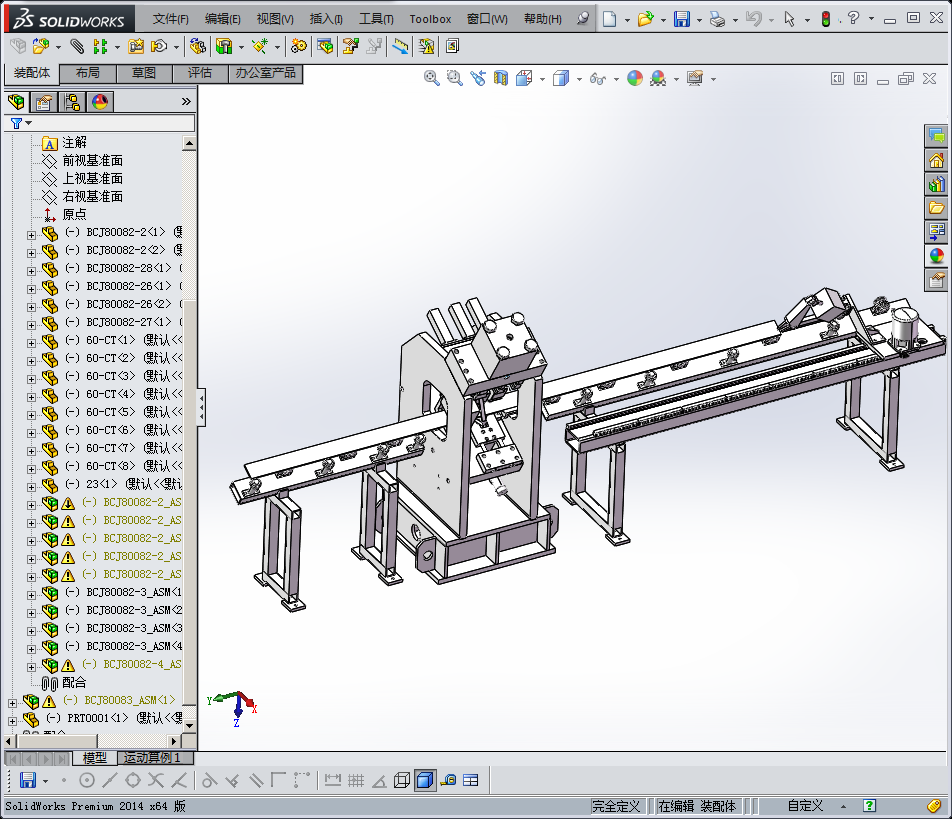
Task: Toggle the Grid snap icon in bottom toolbar
Action: click(356, 780)
